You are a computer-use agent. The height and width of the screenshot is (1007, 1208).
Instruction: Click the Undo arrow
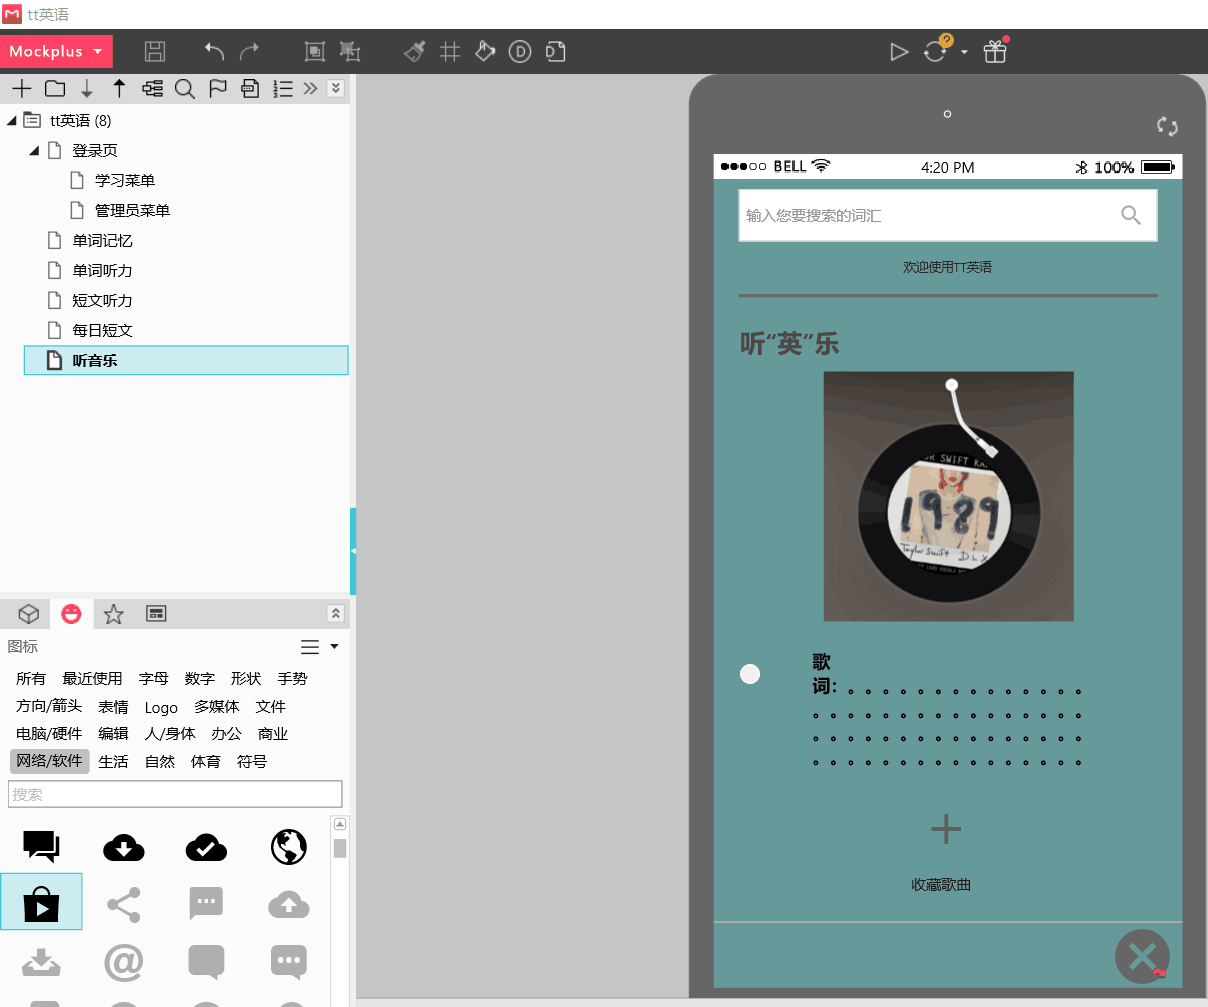tap(214, 51)
